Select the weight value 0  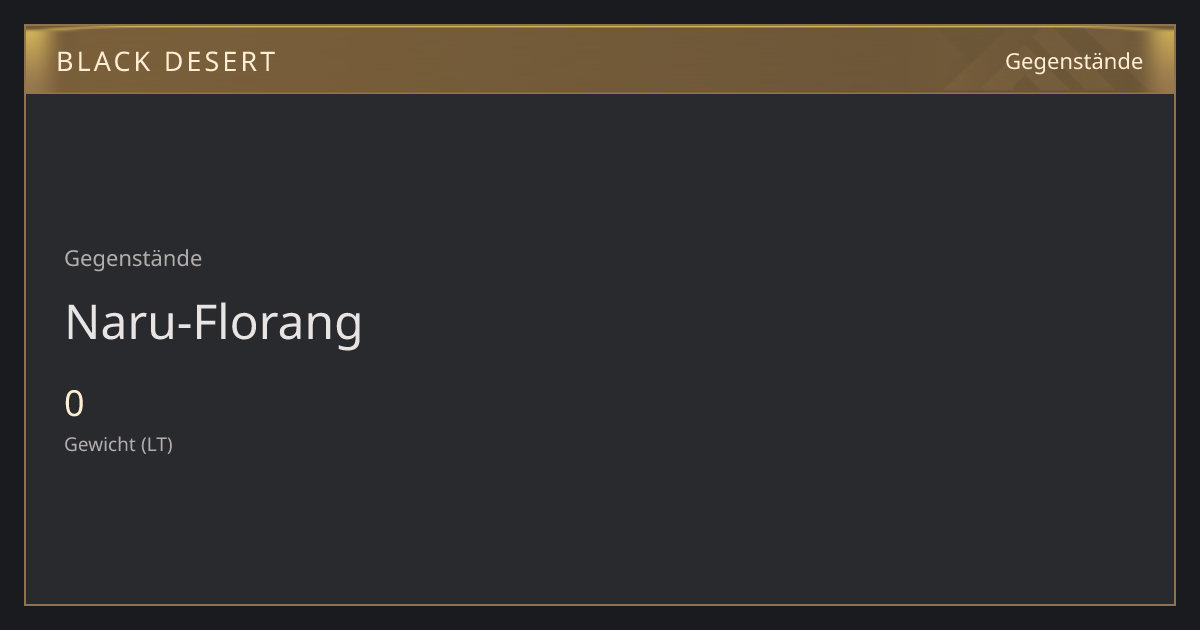(74, 405)
